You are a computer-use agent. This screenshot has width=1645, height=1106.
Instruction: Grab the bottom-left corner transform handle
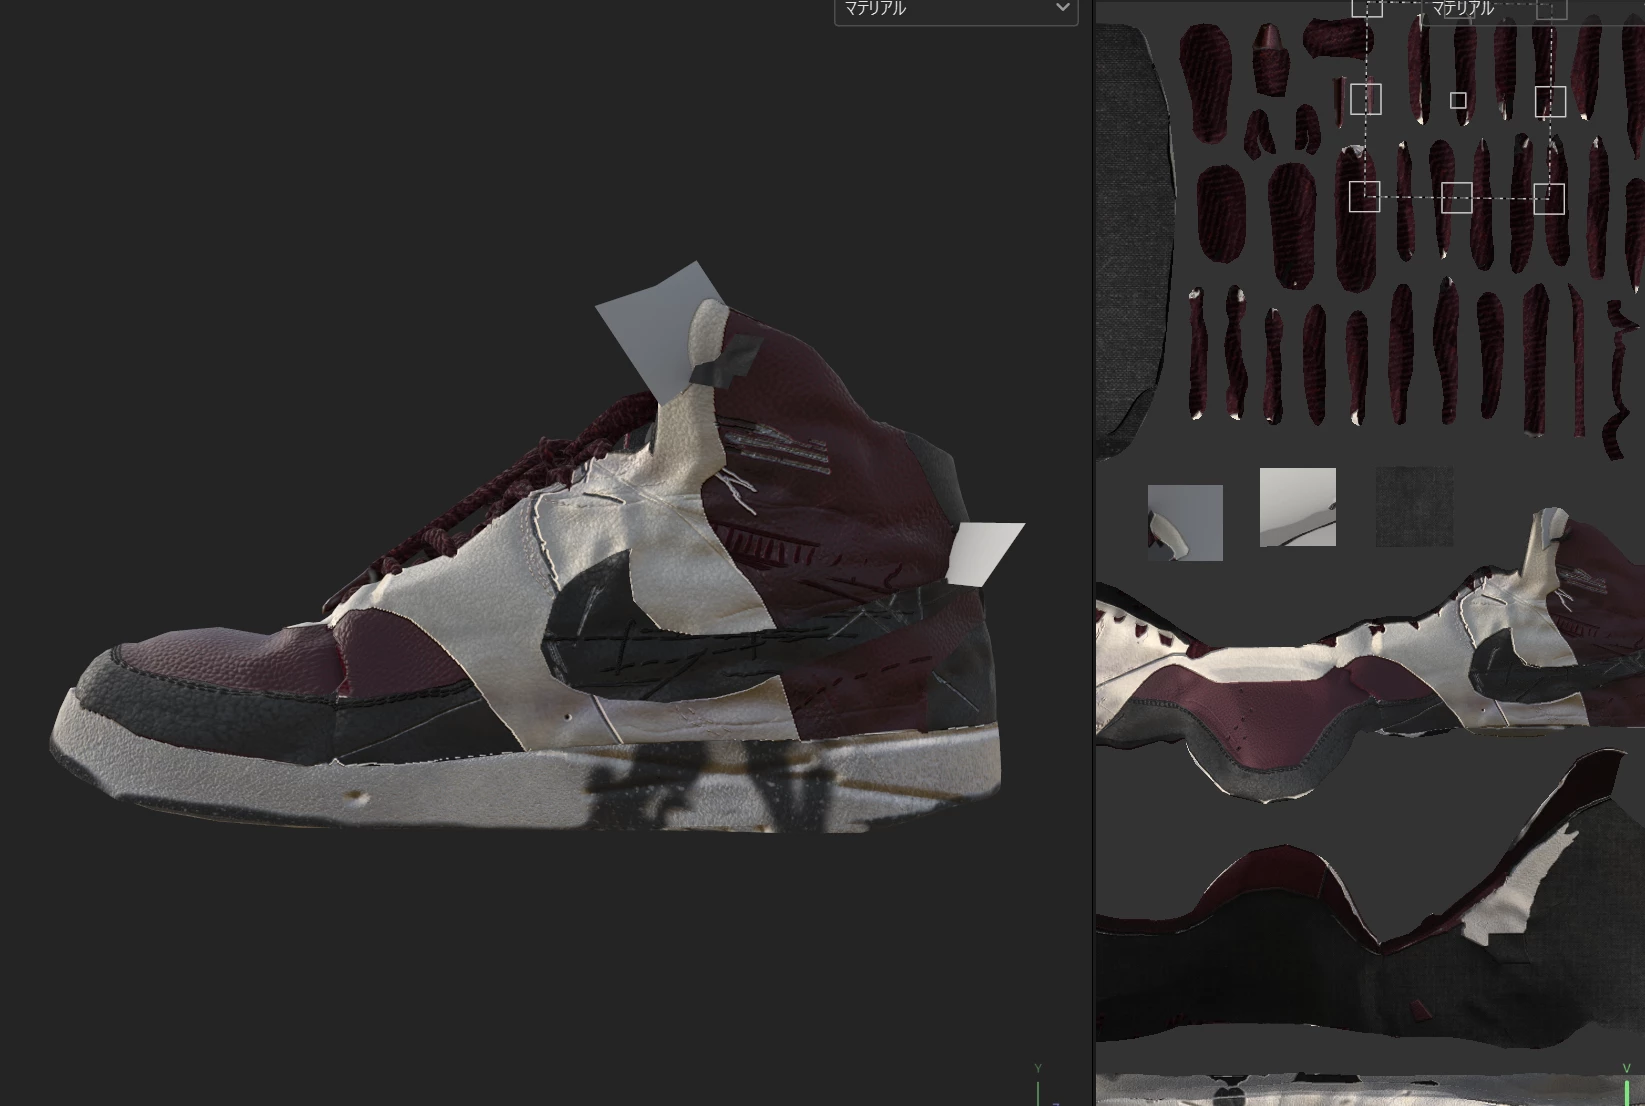click(x=1365, y=197)
